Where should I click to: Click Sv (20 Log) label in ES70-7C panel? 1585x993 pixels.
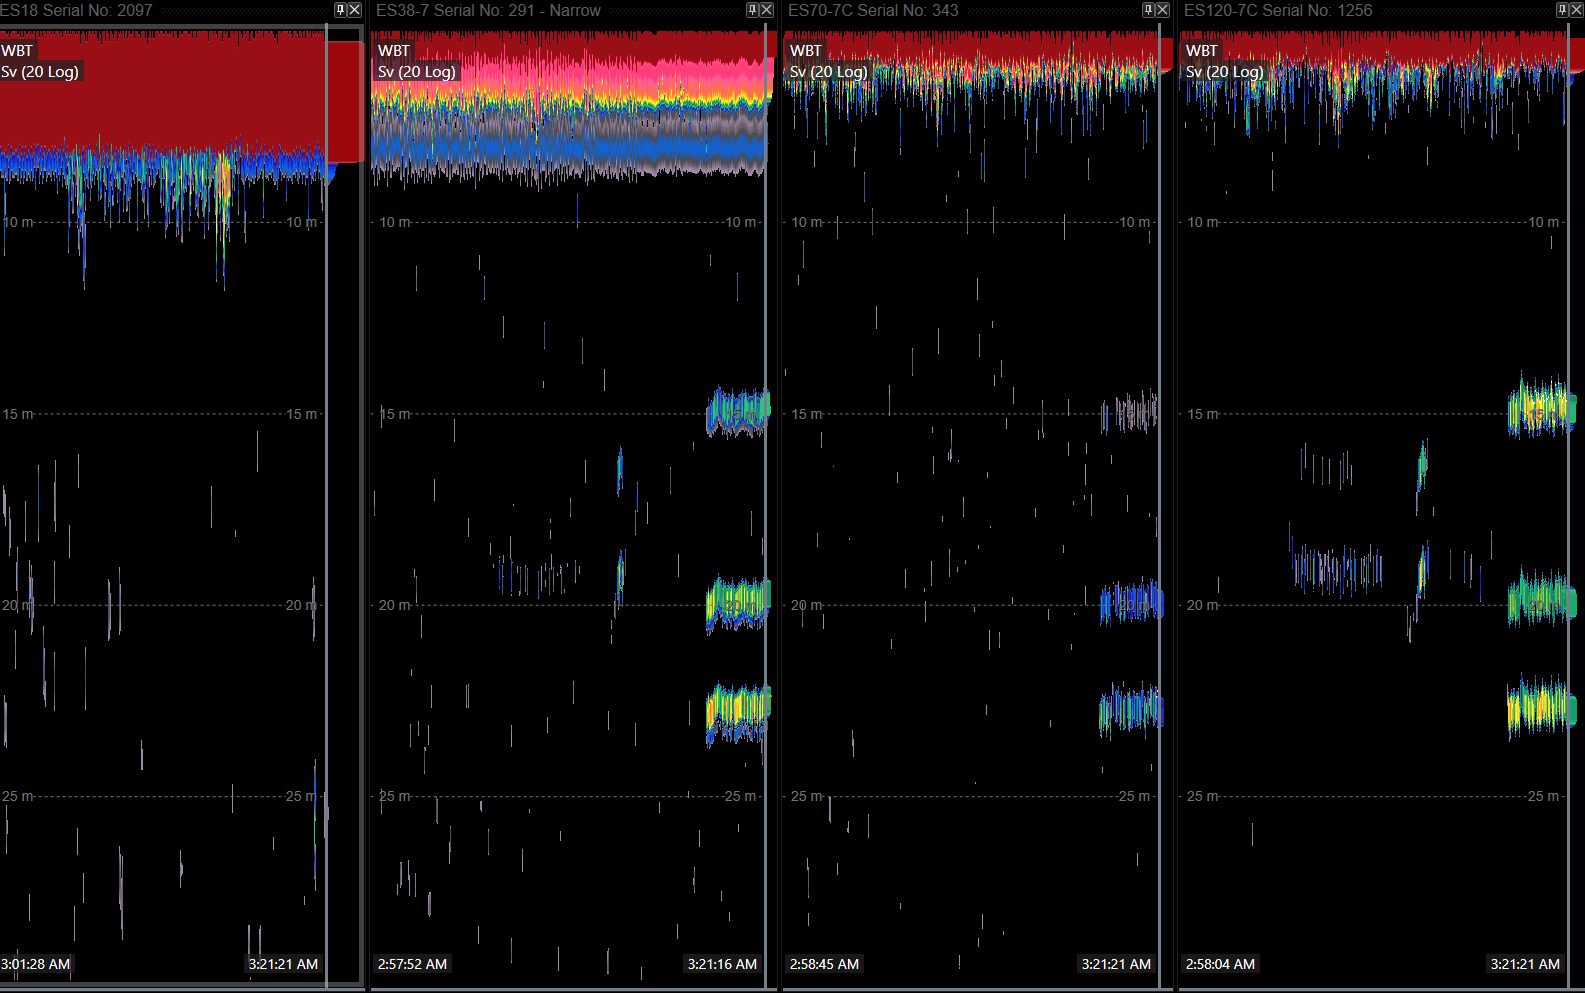(x=828, y=72)
